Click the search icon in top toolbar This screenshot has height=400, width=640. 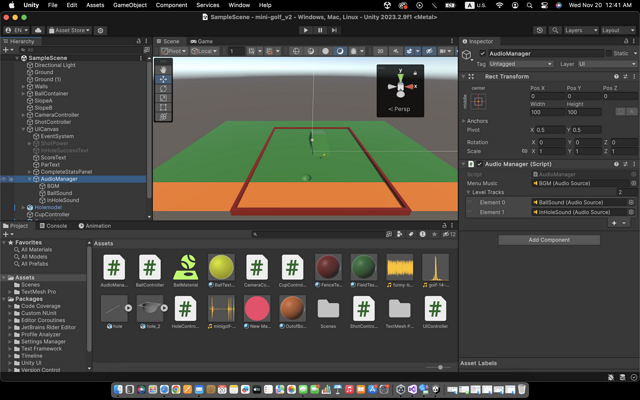[555, 30]
